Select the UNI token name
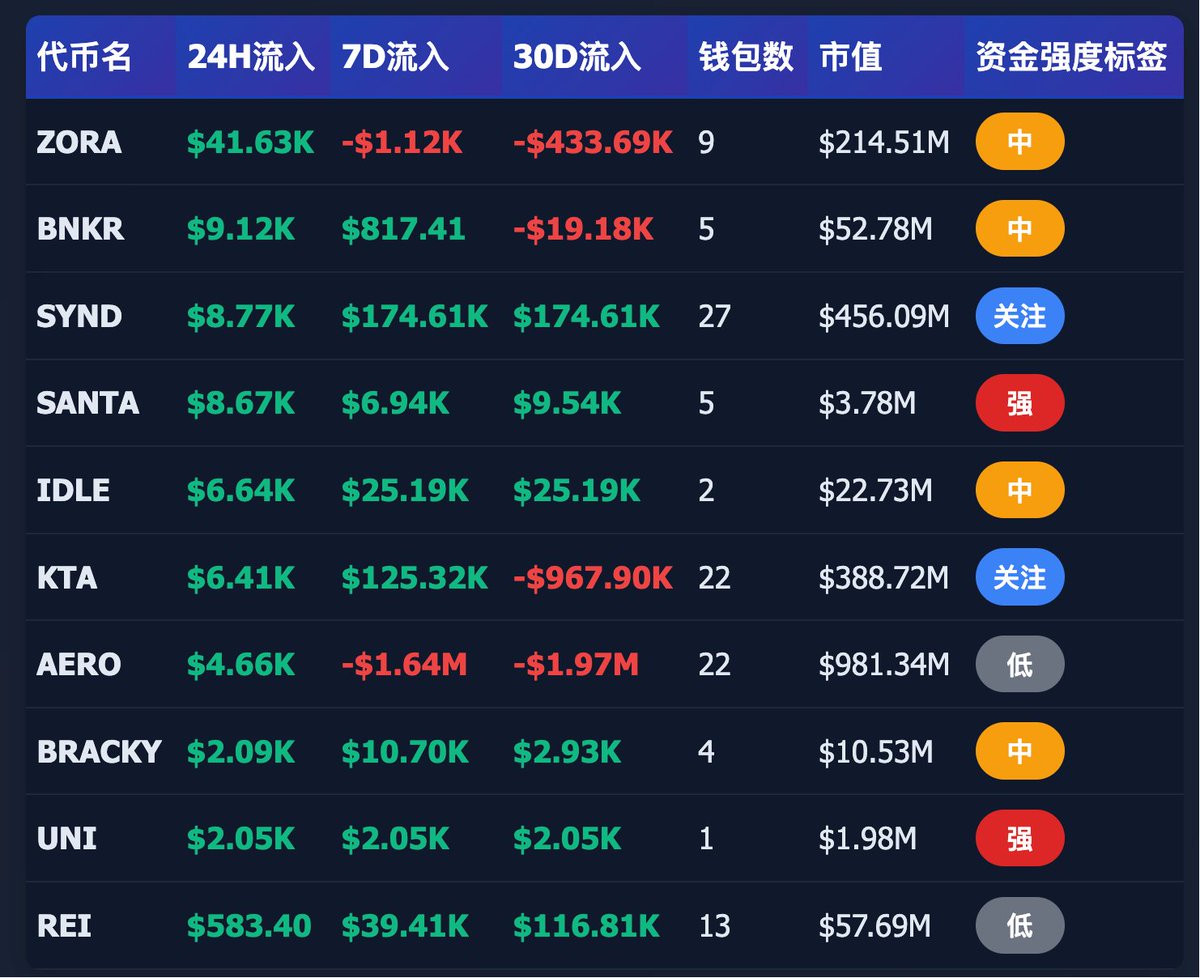This screenshot has height=978, width=1200. coord(67,838)
